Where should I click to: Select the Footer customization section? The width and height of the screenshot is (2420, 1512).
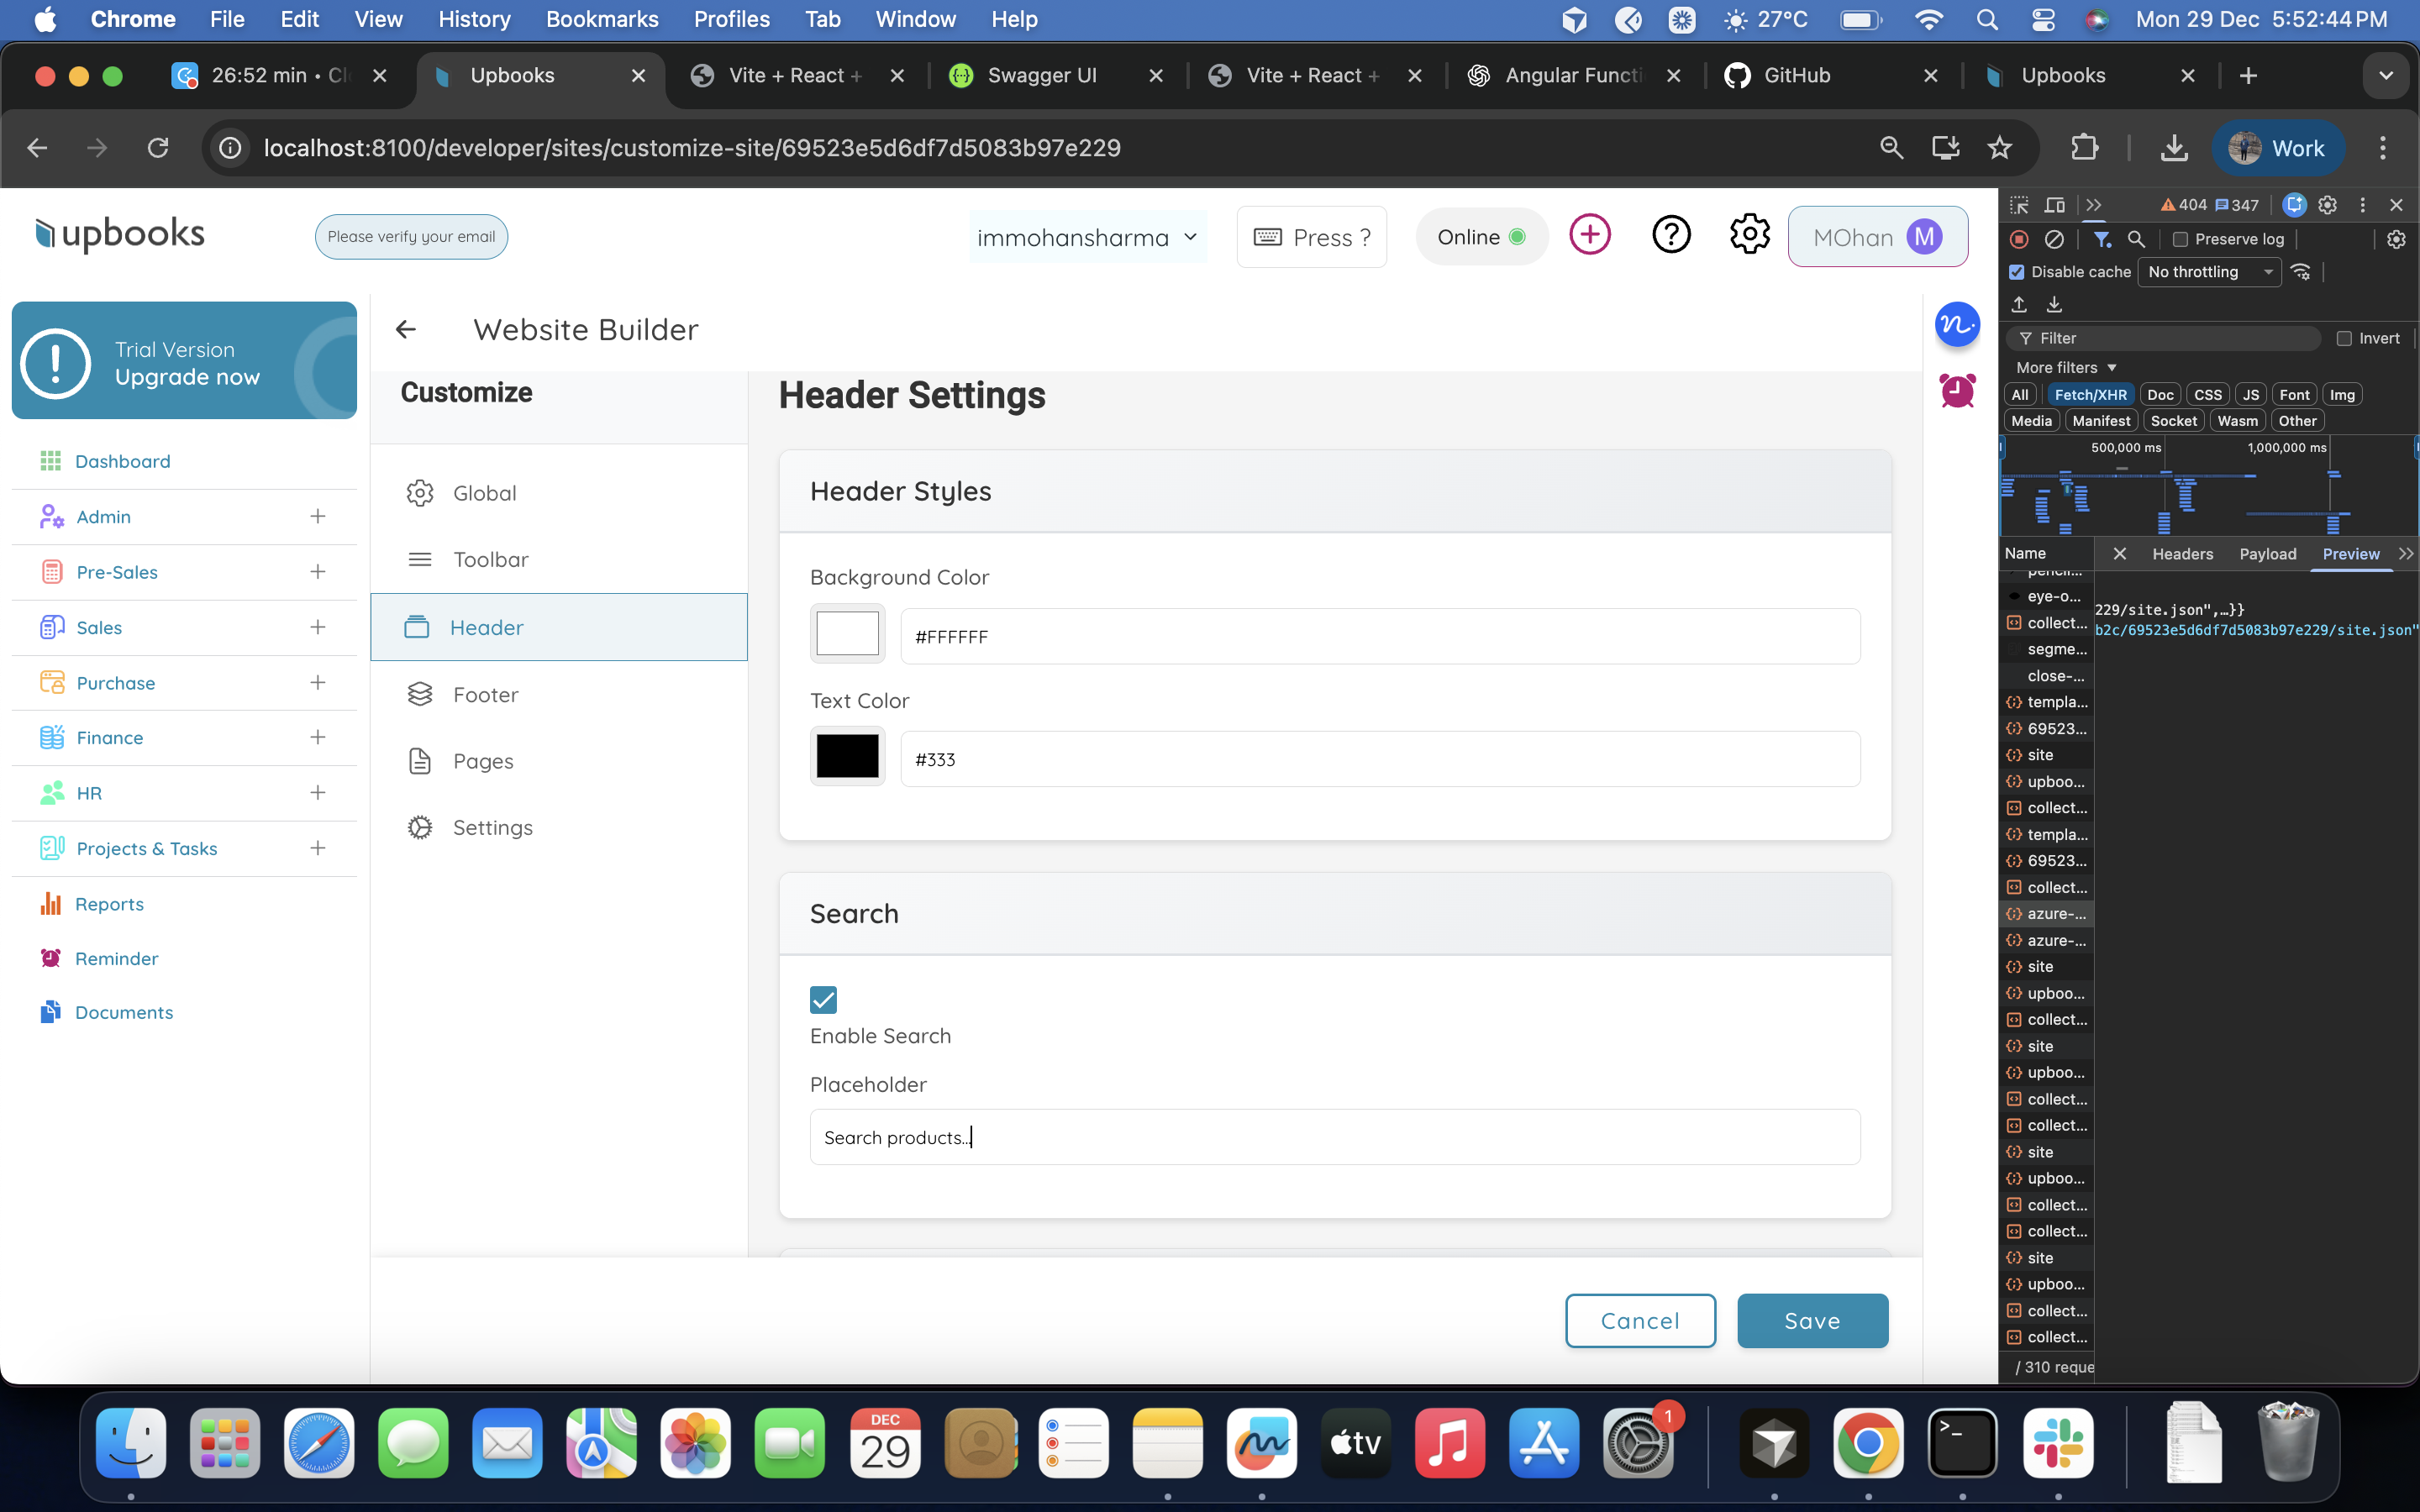click(x=486, y=693)
